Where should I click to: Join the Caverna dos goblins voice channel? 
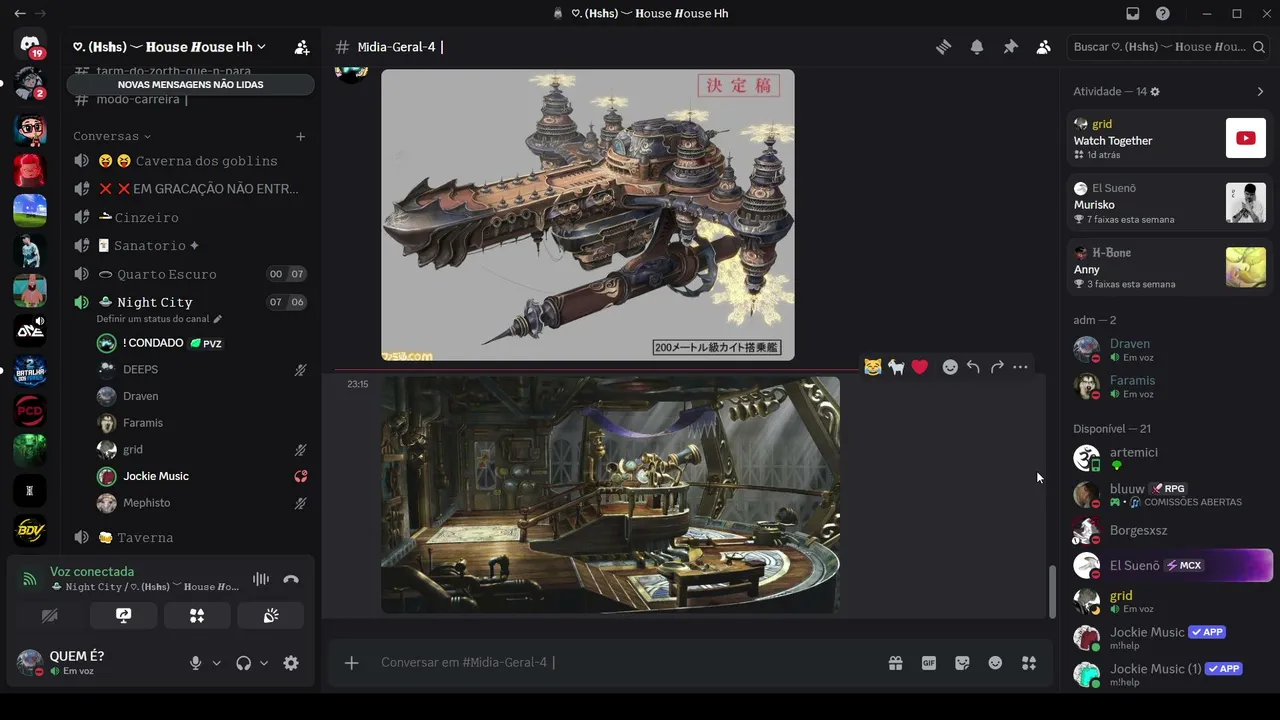click(x=190, y=161)
